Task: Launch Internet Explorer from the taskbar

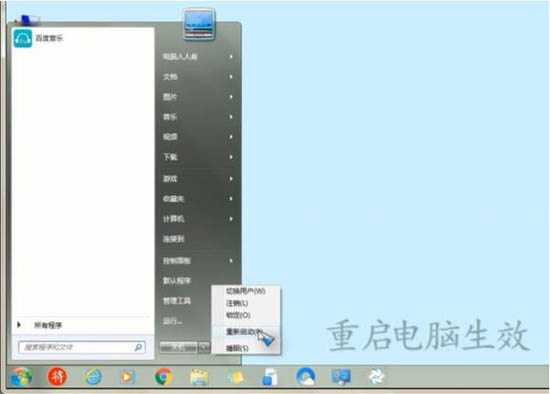Action: click(93, 377)
